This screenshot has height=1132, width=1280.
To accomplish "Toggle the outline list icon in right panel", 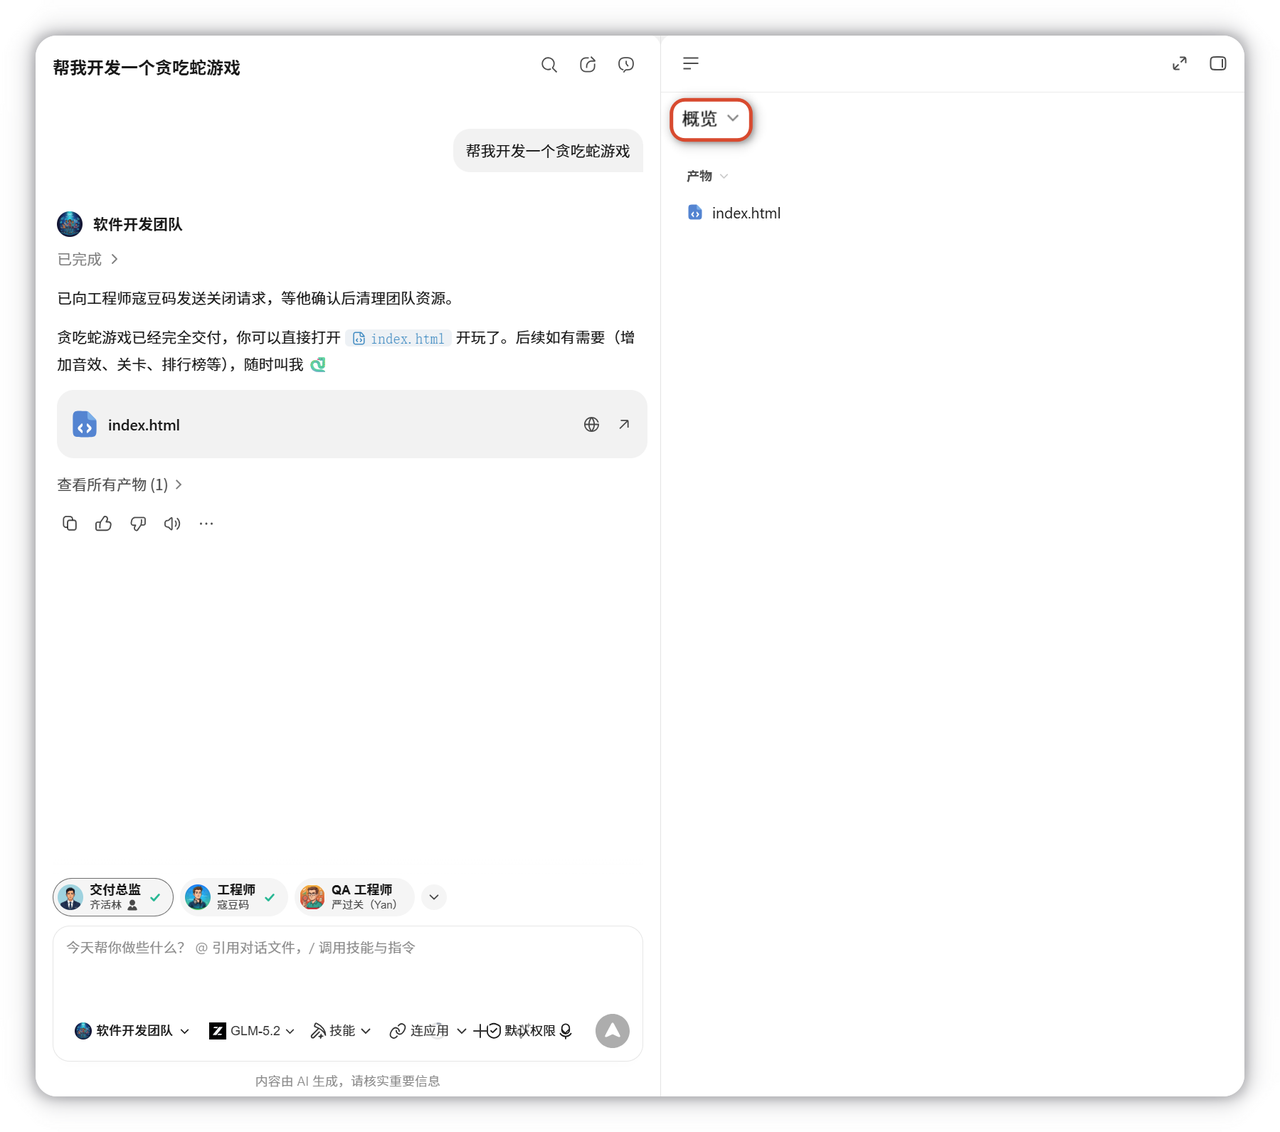I will tap(691, 64).
